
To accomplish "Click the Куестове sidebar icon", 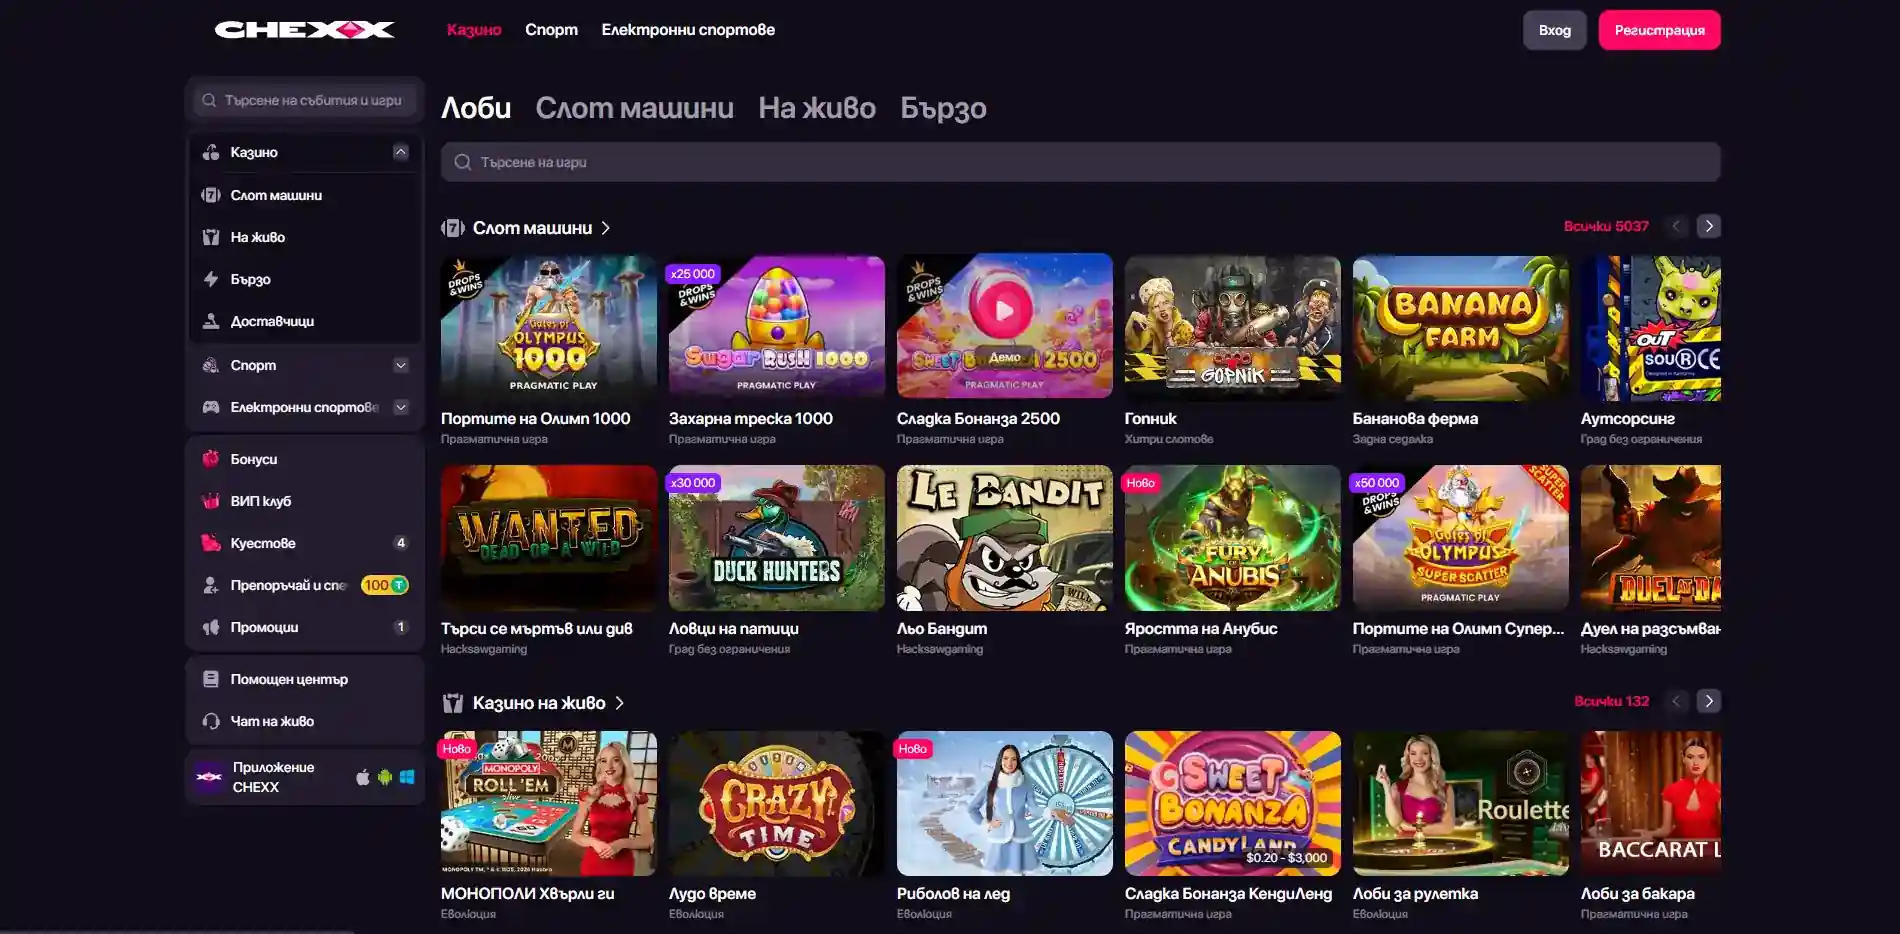I will pos(211,543).
